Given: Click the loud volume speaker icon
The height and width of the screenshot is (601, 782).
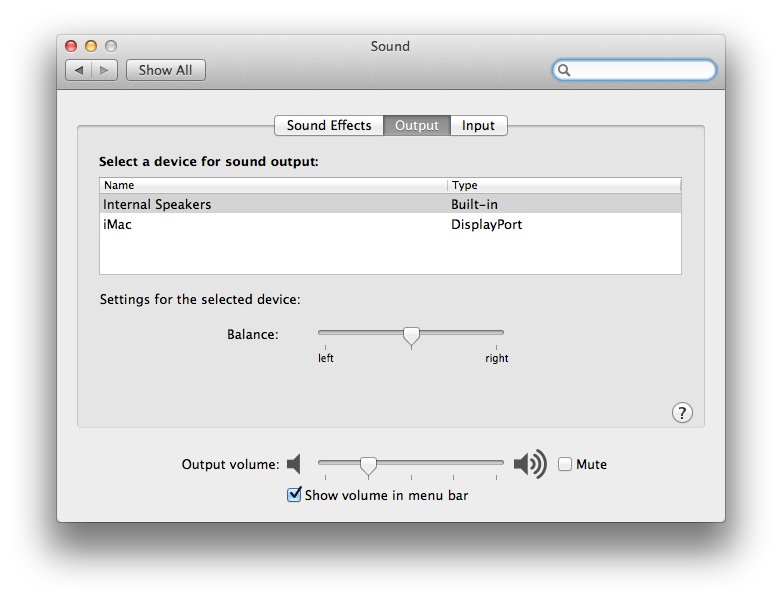Looking at the screenshot, I should [x=530, y=464].
